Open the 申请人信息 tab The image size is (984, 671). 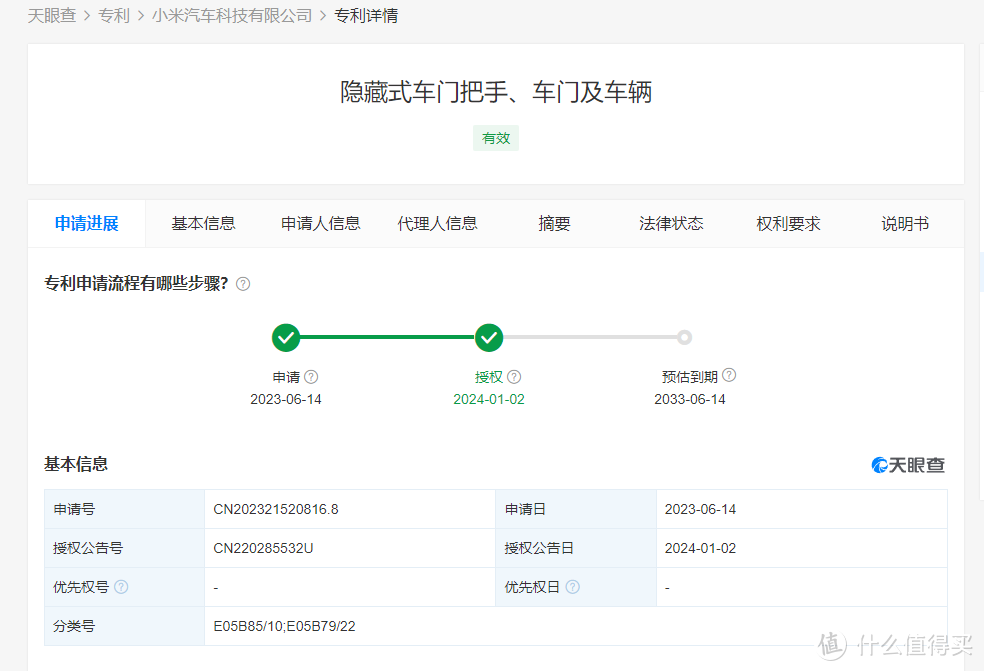coord(321,223)
